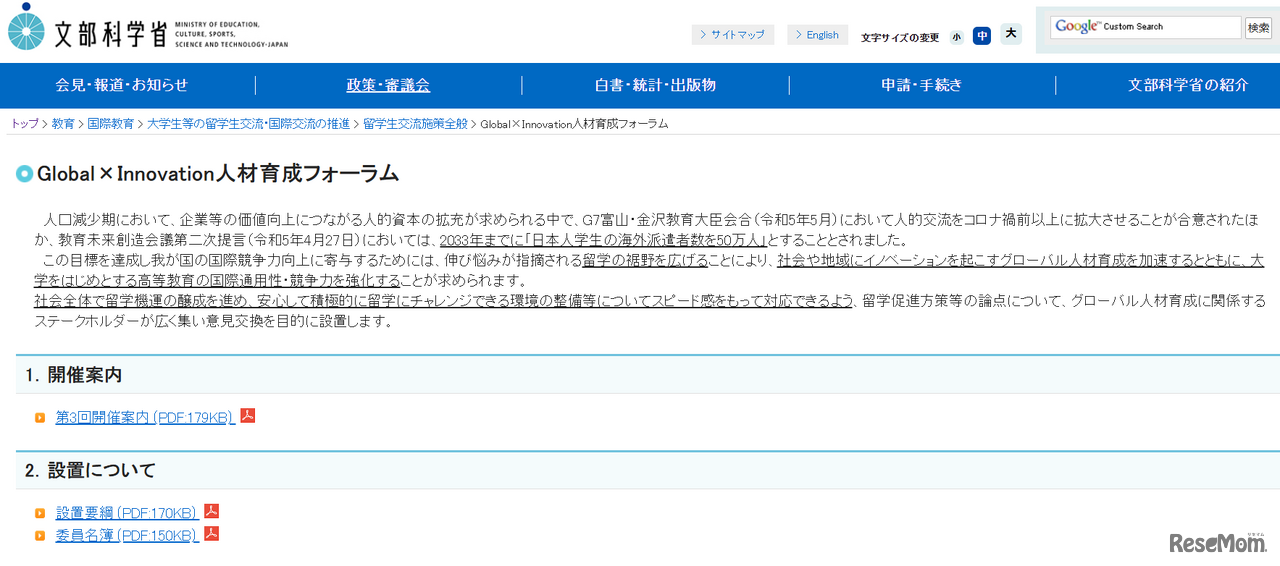Click PDF icon next to 設置要綱
The image size is (1280, 566).
tap(212, 512)
